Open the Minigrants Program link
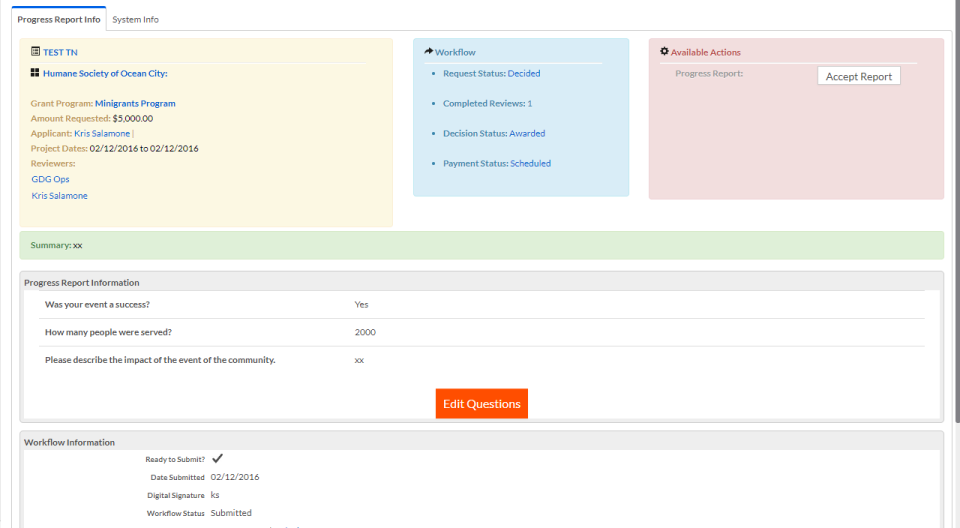This screenshot has height=528, width=960. point(135,104)
